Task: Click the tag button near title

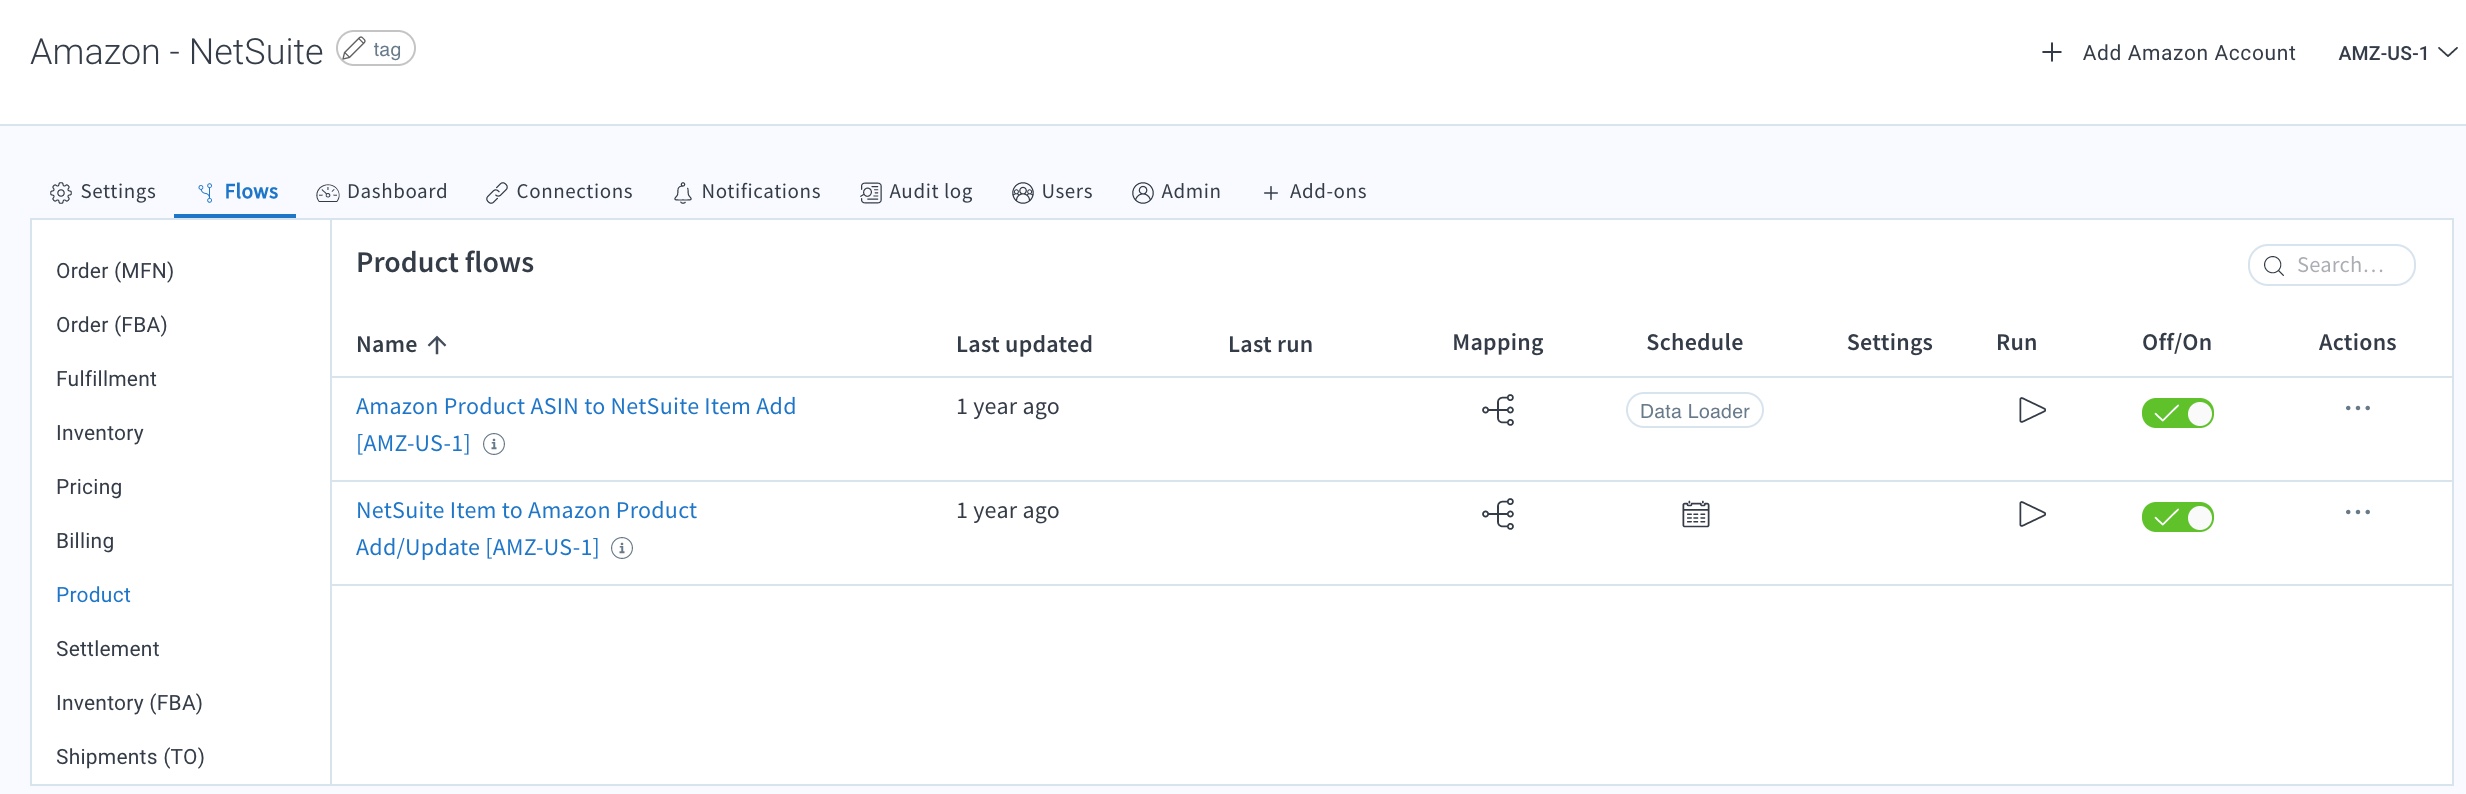Action: pos(376,48)
